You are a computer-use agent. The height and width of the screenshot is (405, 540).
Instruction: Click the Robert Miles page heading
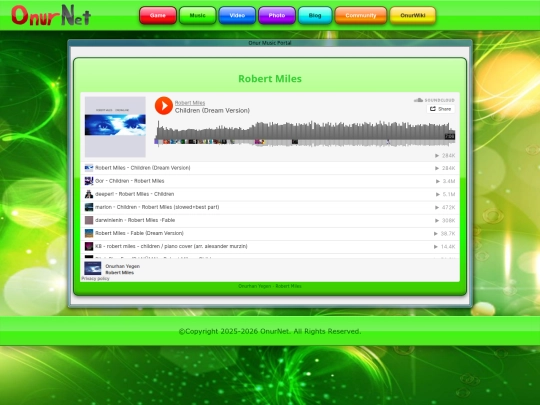coord(270,79)
